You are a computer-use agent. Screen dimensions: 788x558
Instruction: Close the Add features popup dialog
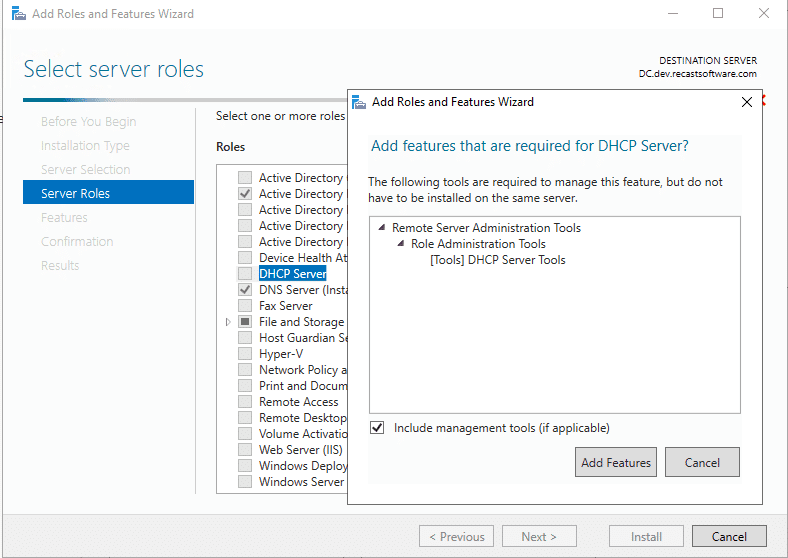(746, 102)
